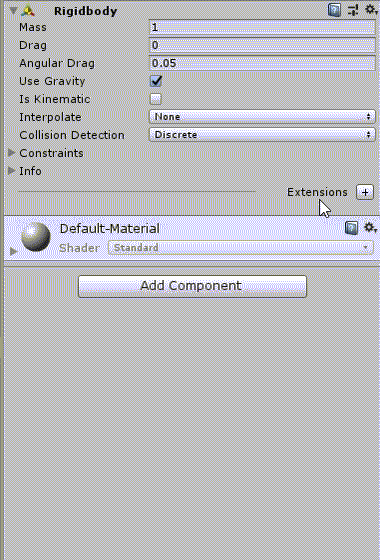Collapse the Rigidbody component foldout arrow
380x560 pixels.
14,11
